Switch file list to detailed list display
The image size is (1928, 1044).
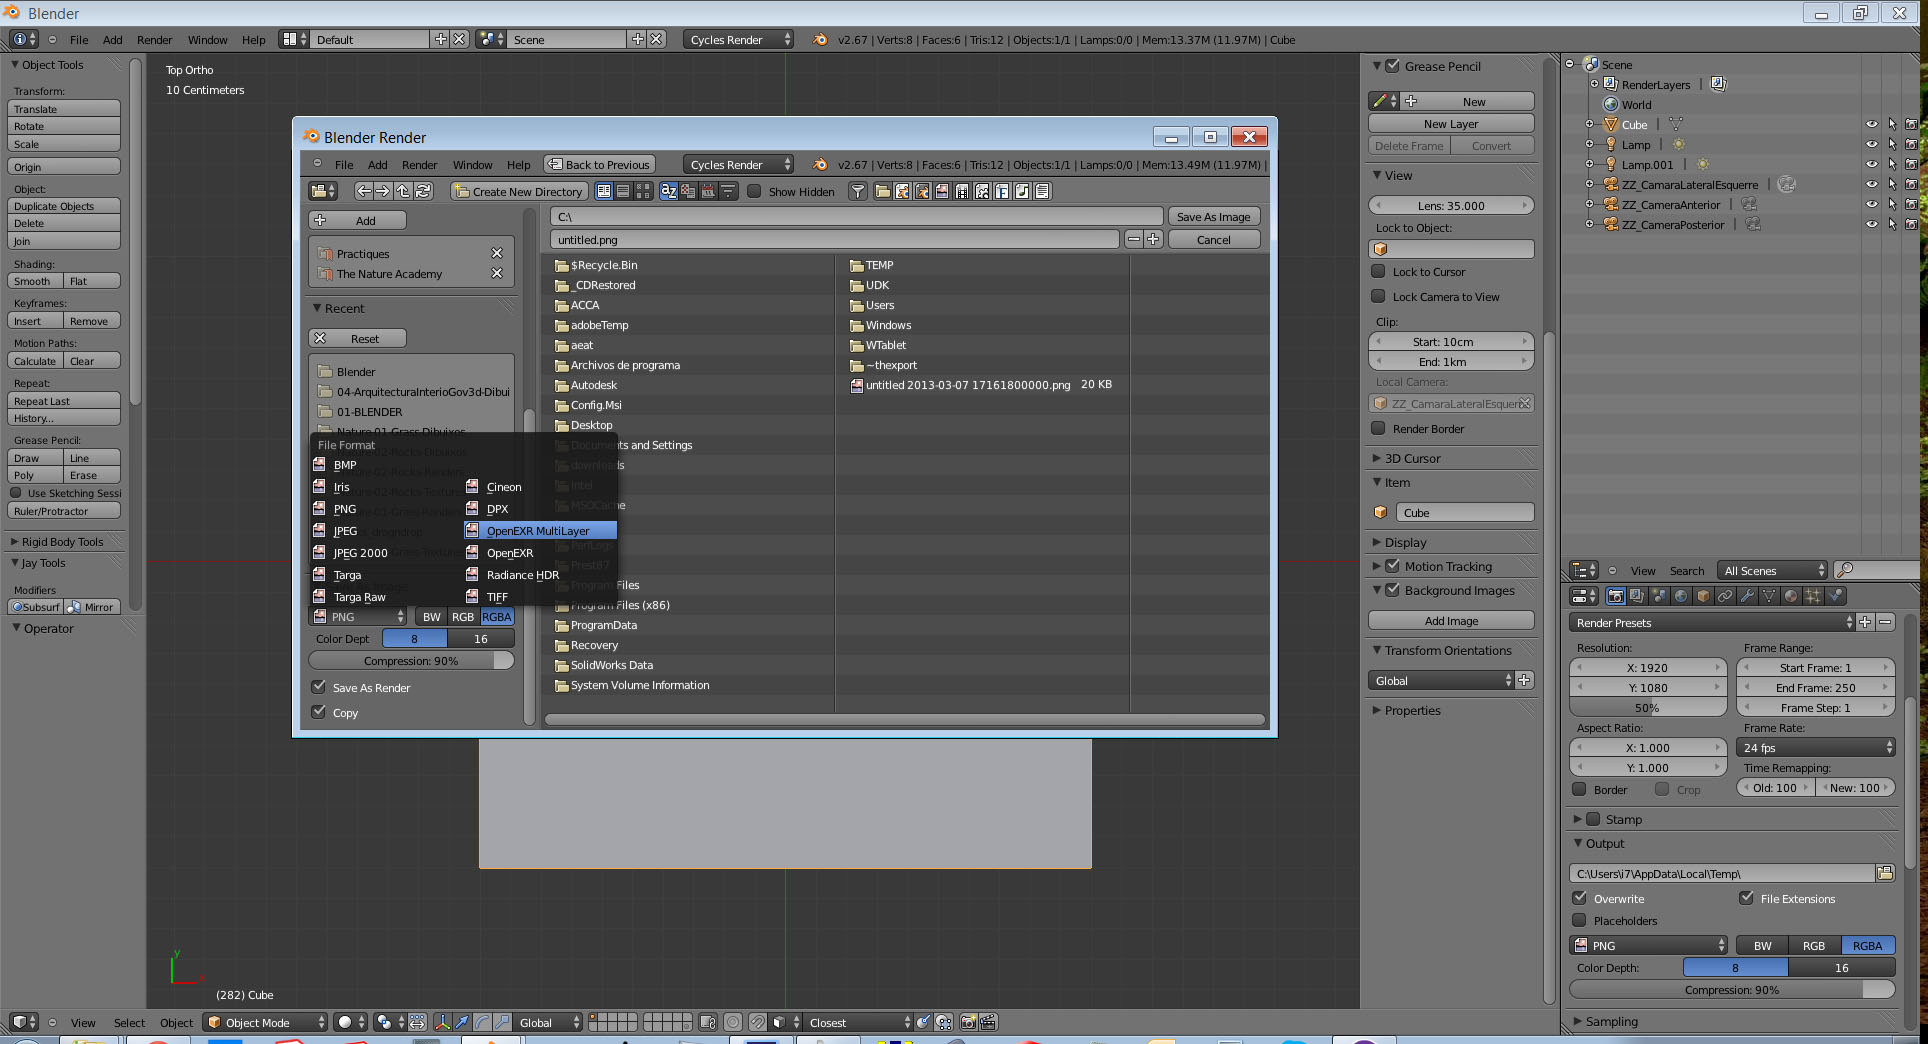tap(623, 191)
